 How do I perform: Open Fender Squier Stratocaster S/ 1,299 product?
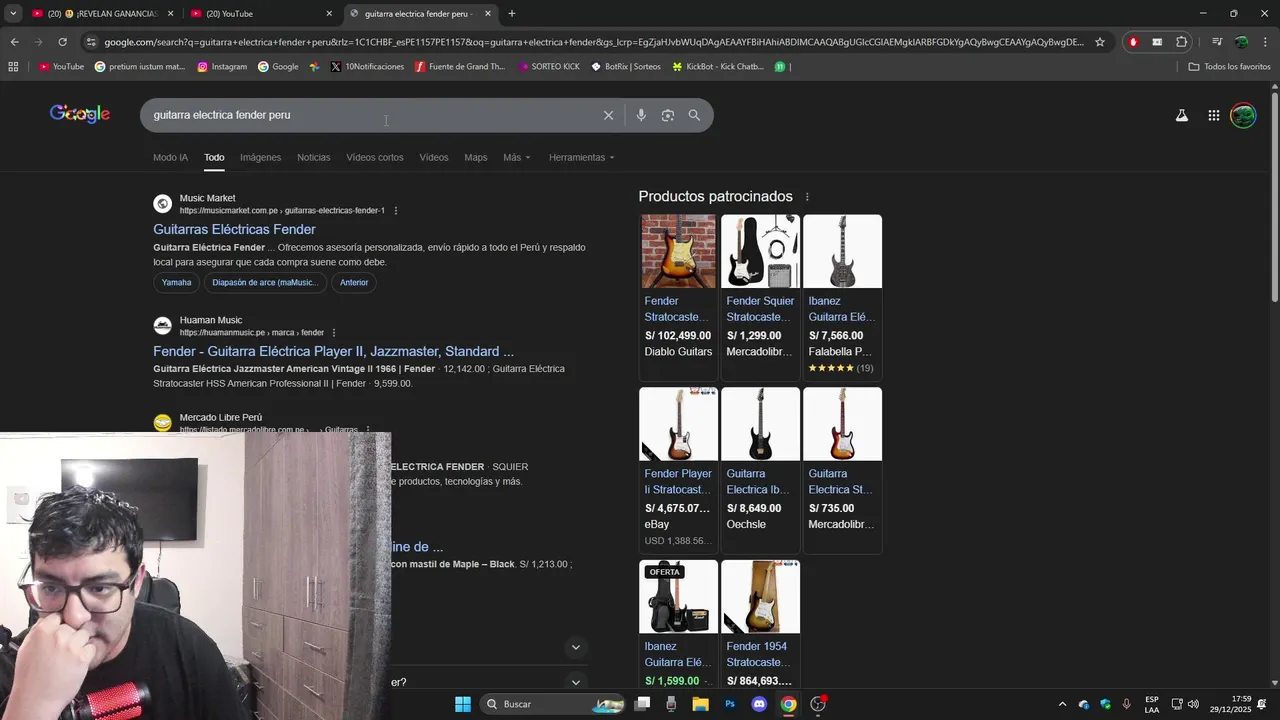pyautogui.click(x=760, y=297)
